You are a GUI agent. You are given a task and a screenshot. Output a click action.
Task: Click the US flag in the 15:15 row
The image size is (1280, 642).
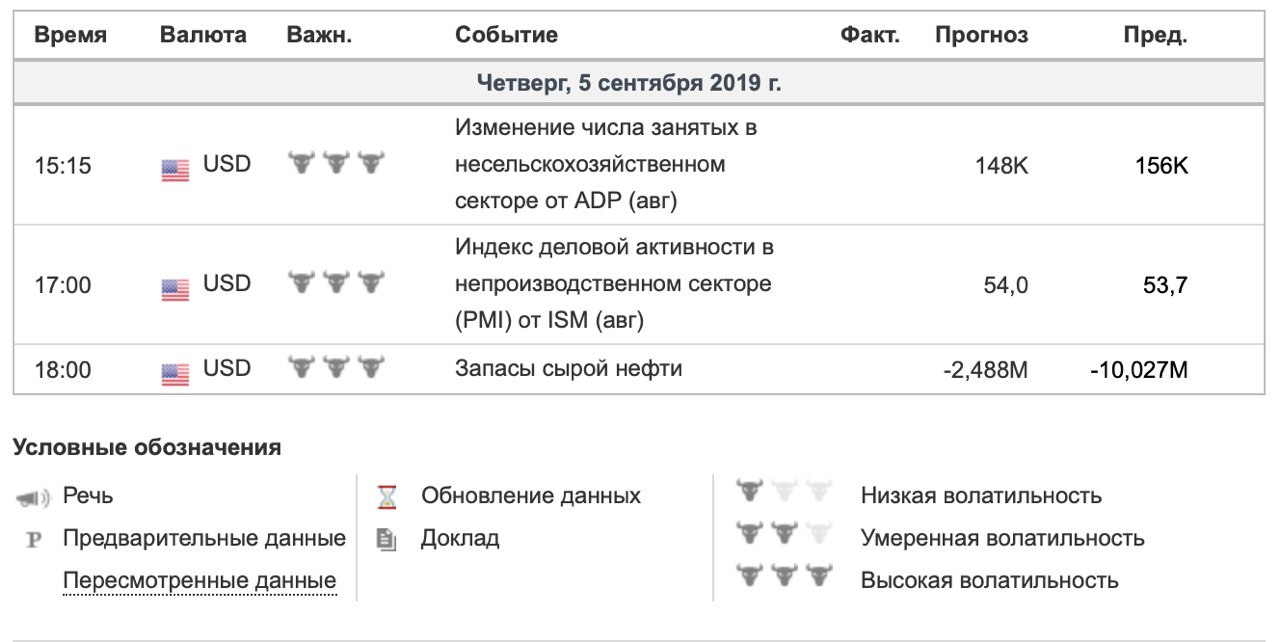tap(175, 171)
